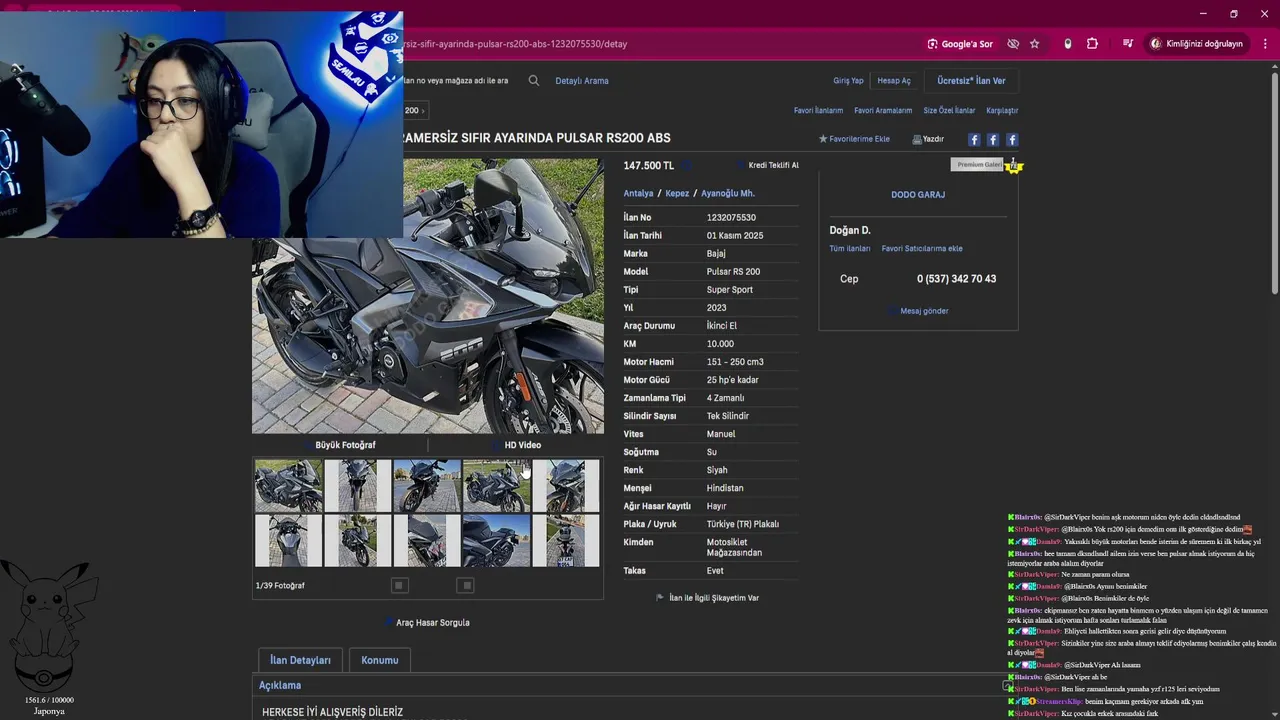Click the phone number 0 (537) 342 70 43
Screen dimensions: 1280x720
click(x=956, y=279)
